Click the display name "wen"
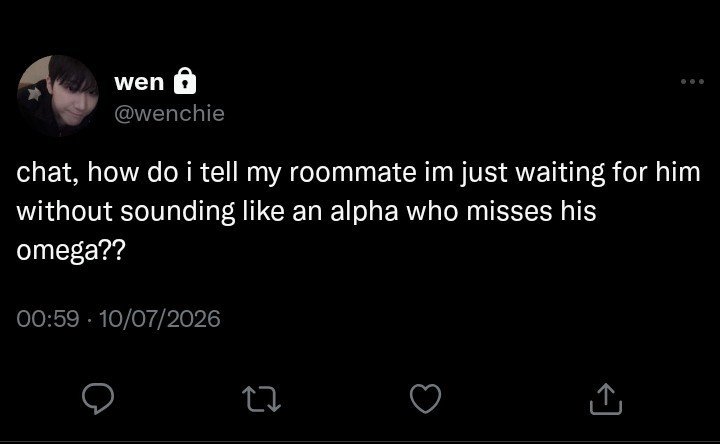 pos(139,83)
